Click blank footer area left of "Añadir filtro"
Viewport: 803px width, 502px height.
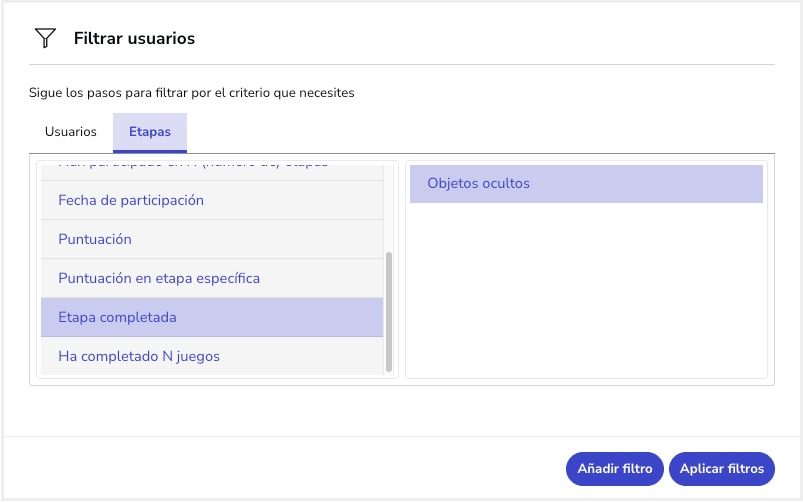300,468
